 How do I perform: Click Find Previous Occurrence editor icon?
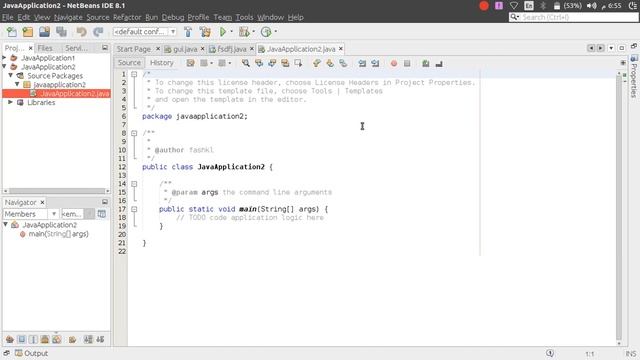pyautogui.click(x=259, y=63)
